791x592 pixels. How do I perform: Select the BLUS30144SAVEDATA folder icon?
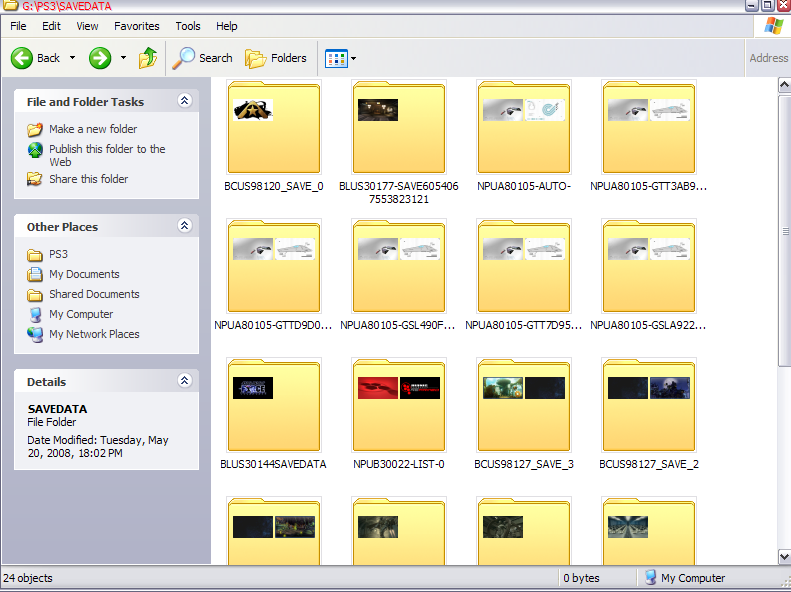click(x=274, y=405)
